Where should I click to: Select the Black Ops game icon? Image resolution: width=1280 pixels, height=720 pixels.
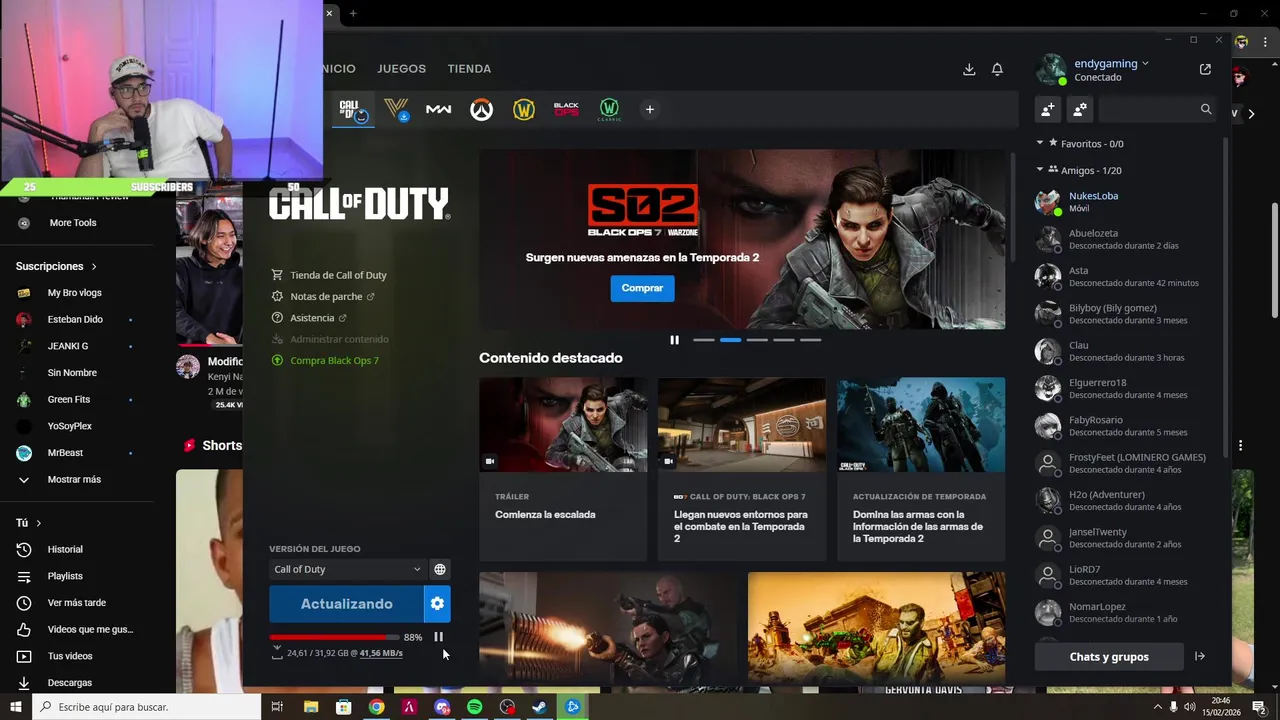566,109
